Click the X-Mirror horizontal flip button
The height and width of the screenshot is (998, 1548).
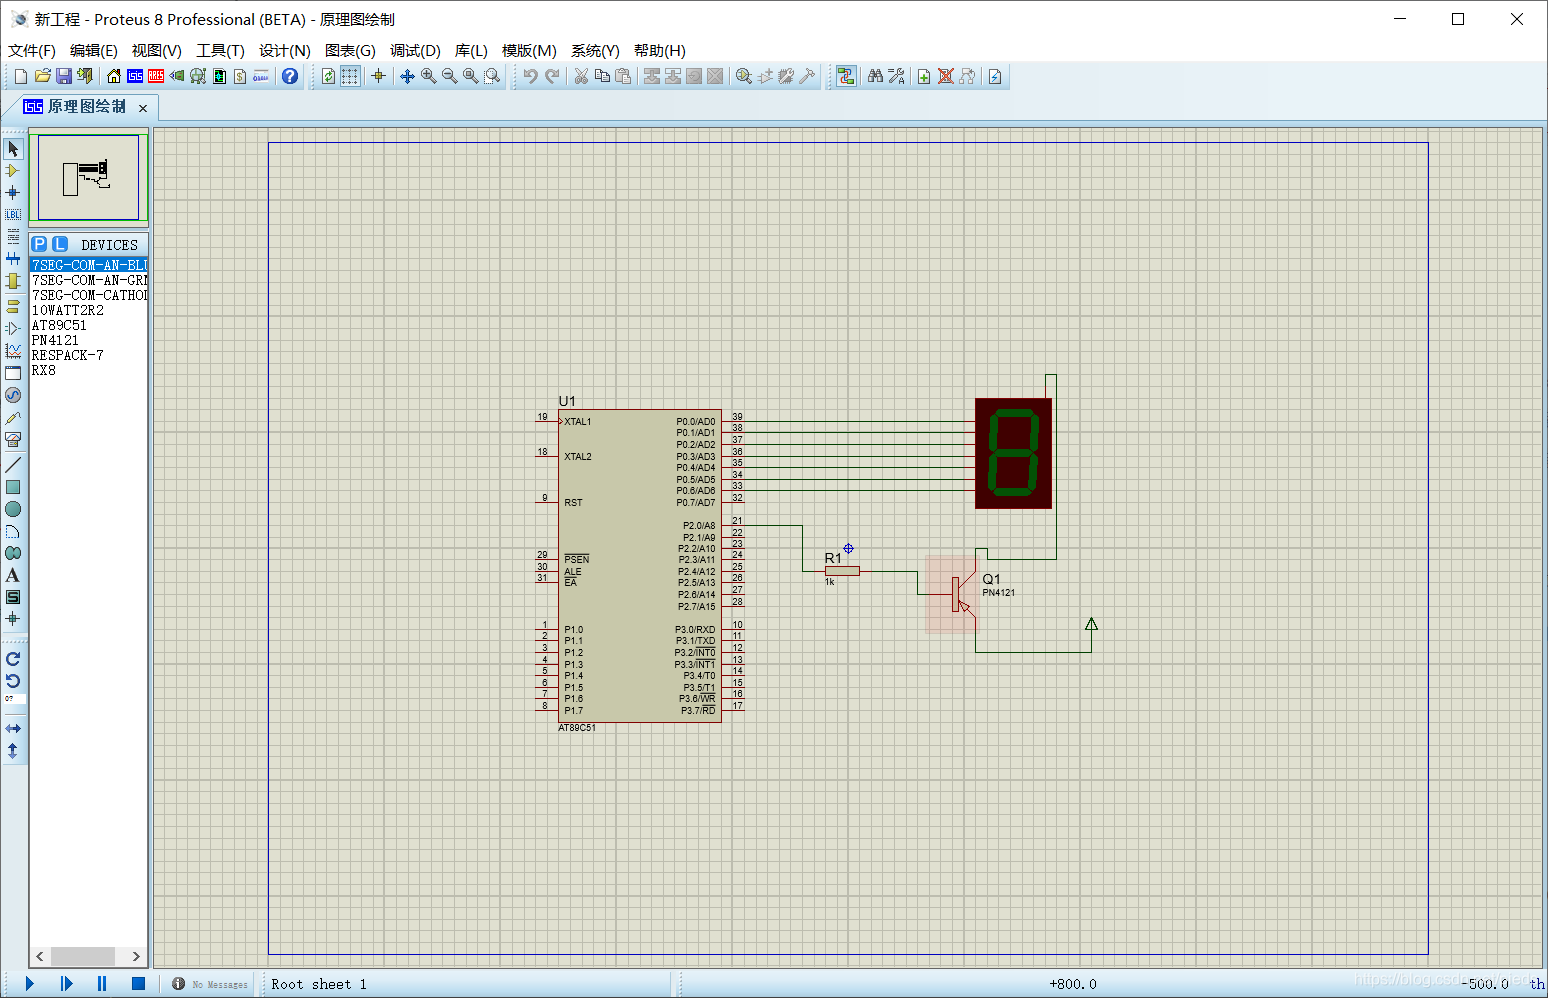13,729
